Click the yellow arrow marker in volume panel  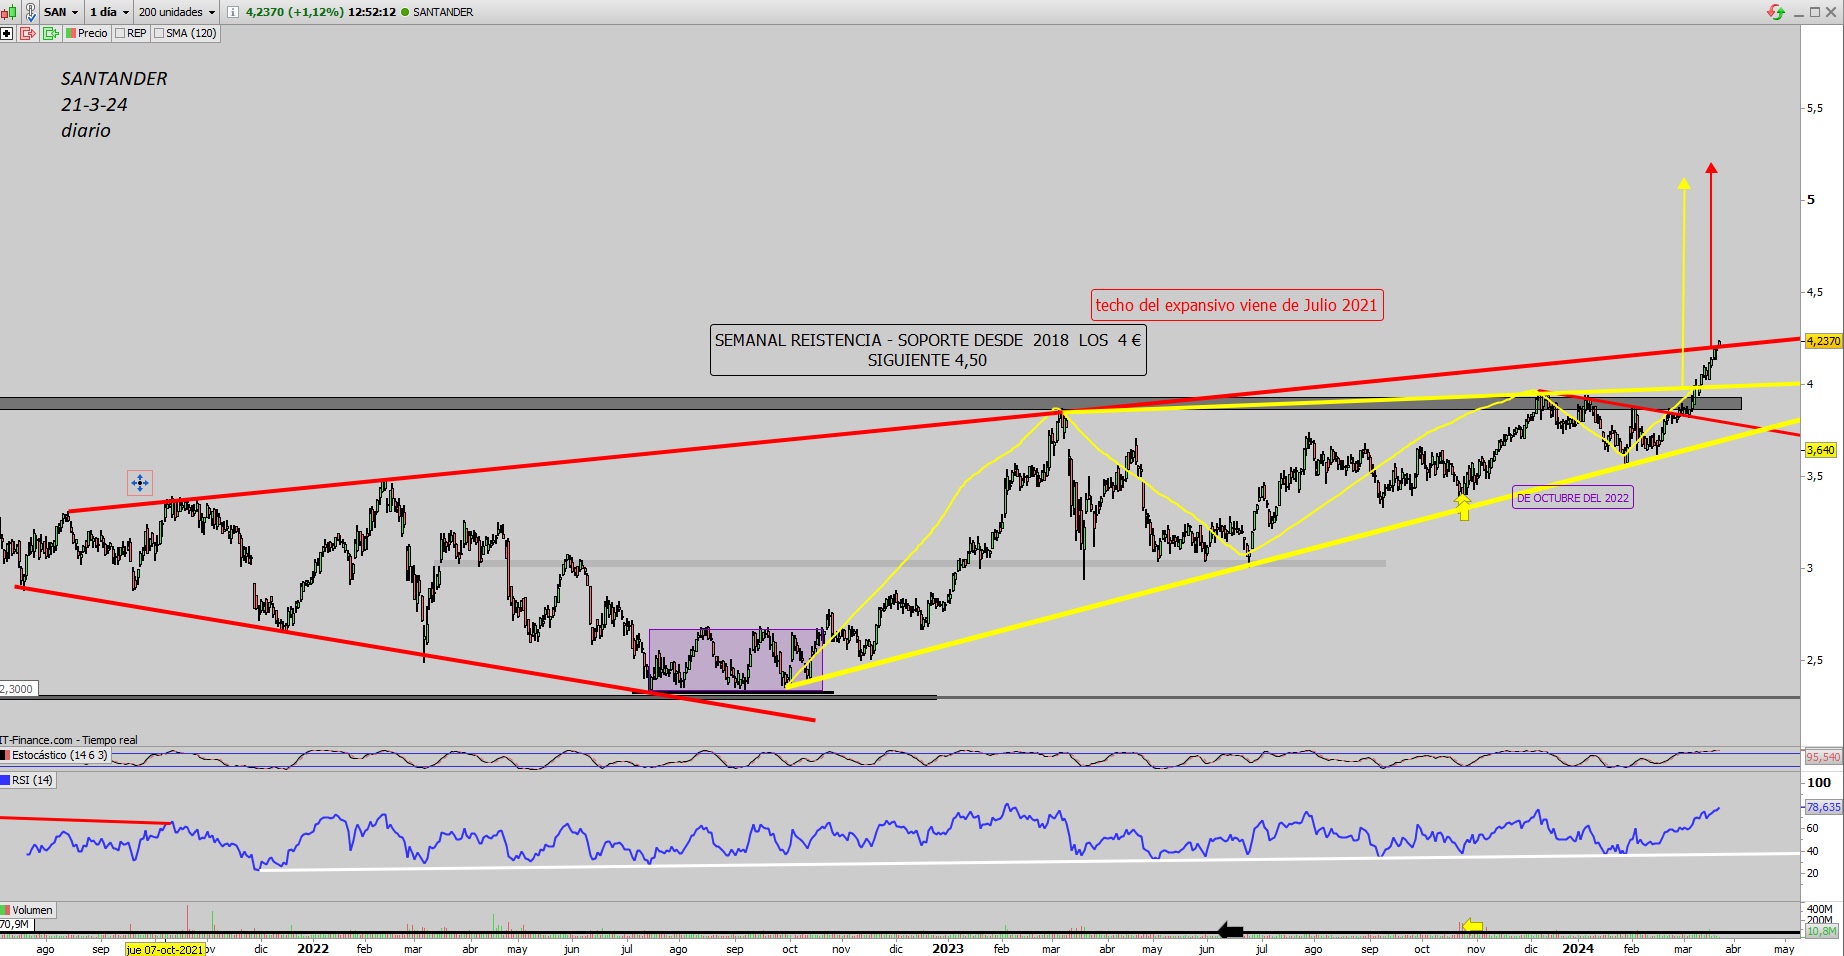(1472, 926)
